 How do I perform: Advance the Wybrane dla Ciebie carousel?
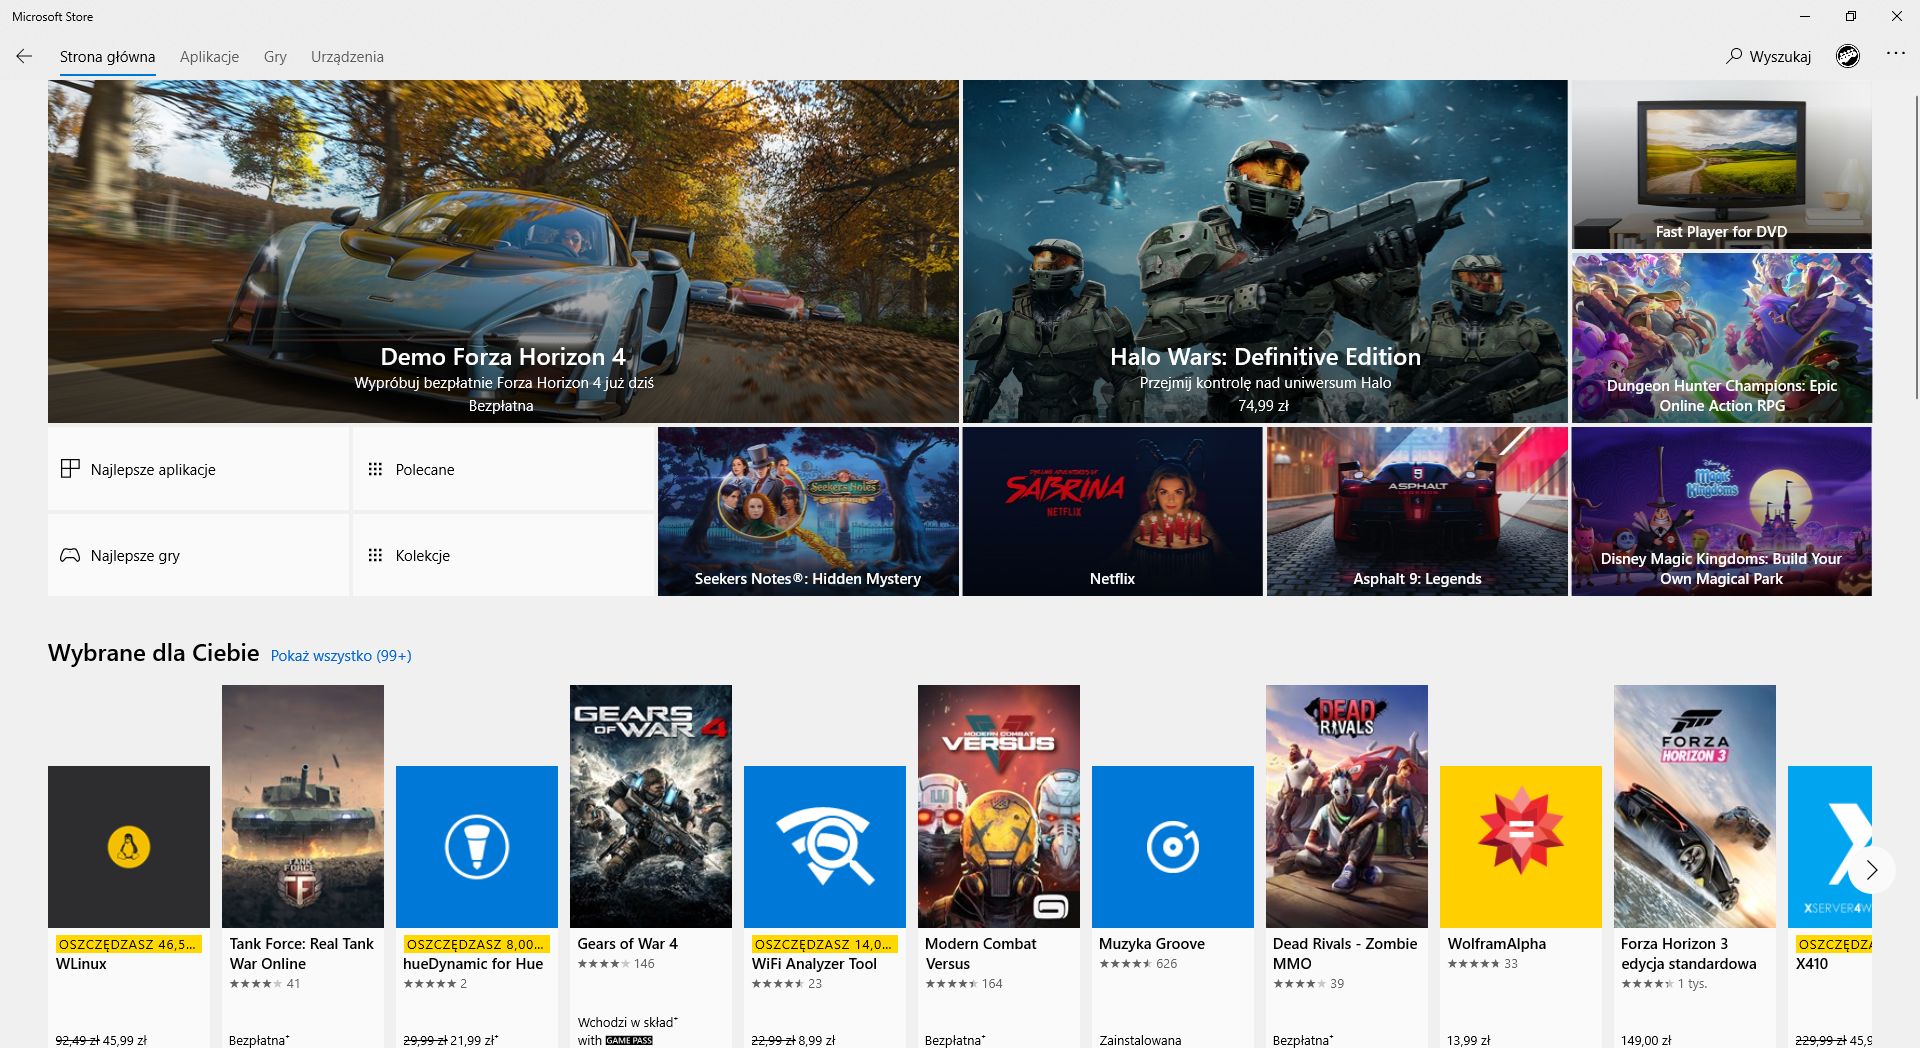pyautogui.click(x=1872, y=870)
